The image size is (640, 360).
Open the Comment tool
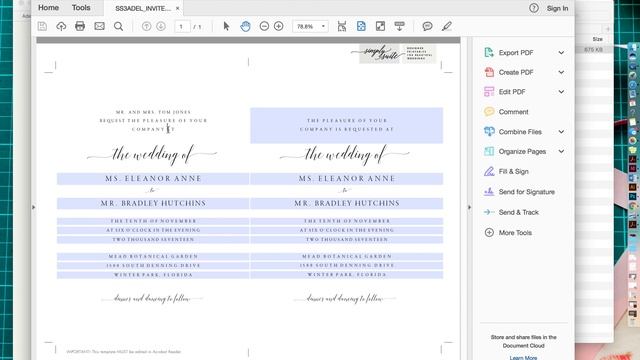[513, 112]
